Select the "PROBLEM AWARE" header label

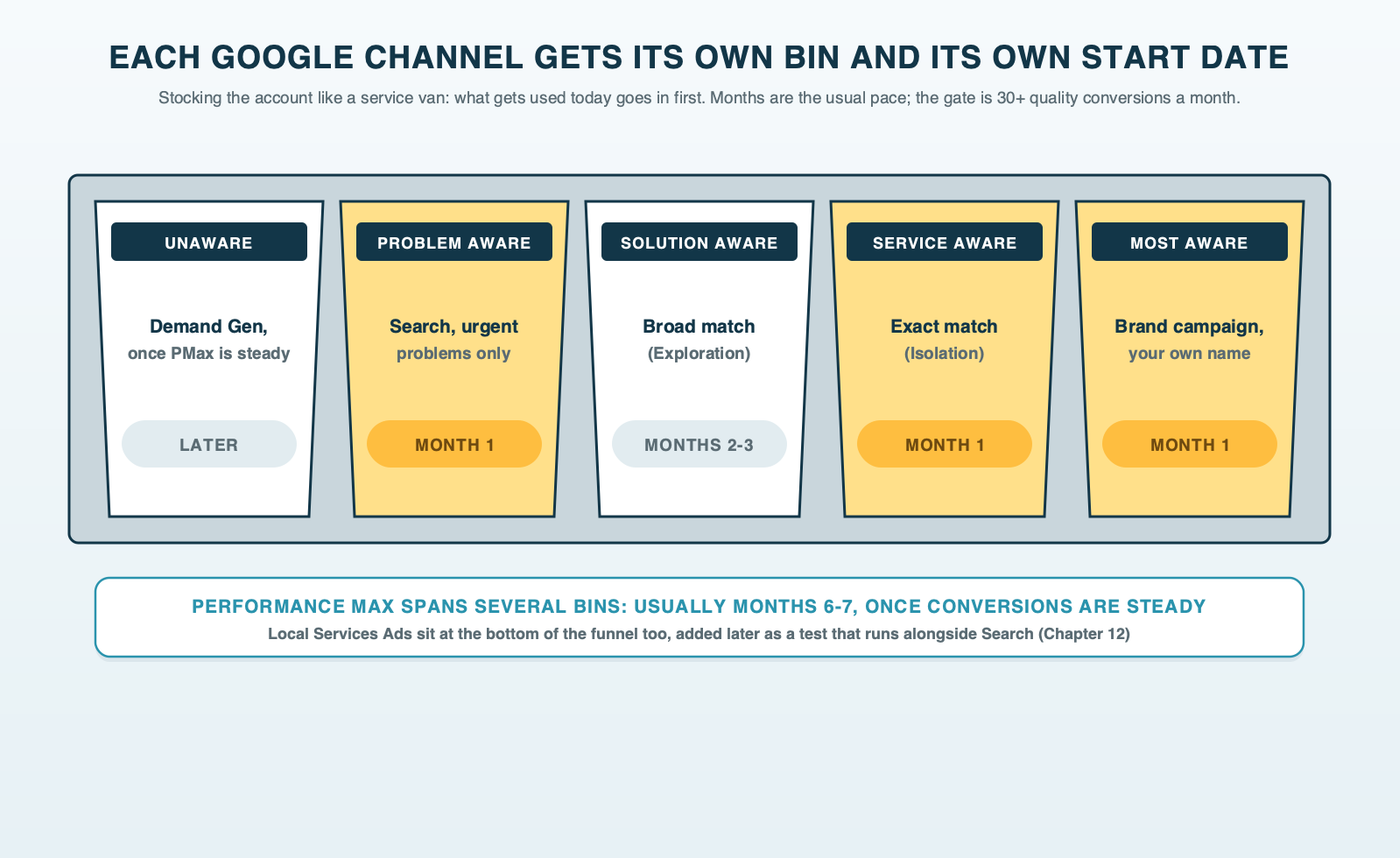pos(454,242)
